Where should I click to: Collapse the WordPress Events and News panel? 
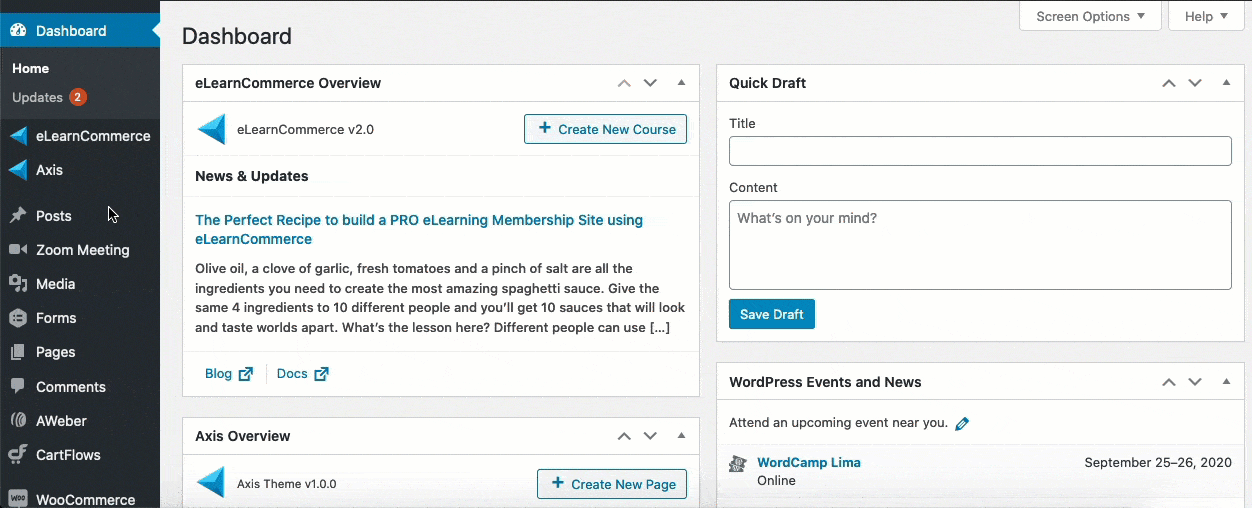coord(1226,382)
